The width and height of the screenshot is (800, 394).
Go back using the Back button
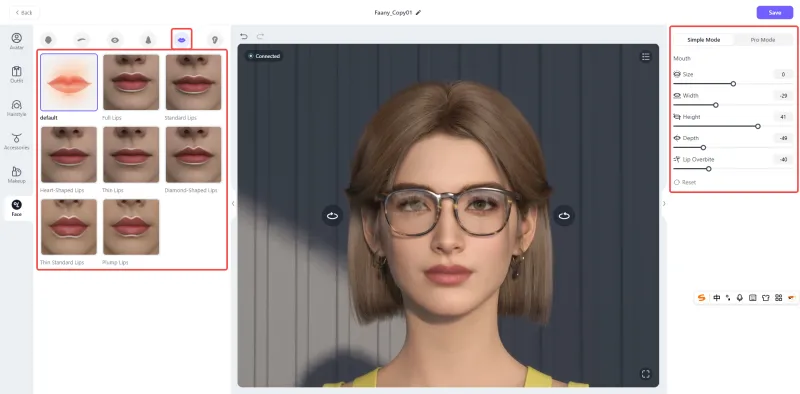pyautogui.click(x=23, y=12)
